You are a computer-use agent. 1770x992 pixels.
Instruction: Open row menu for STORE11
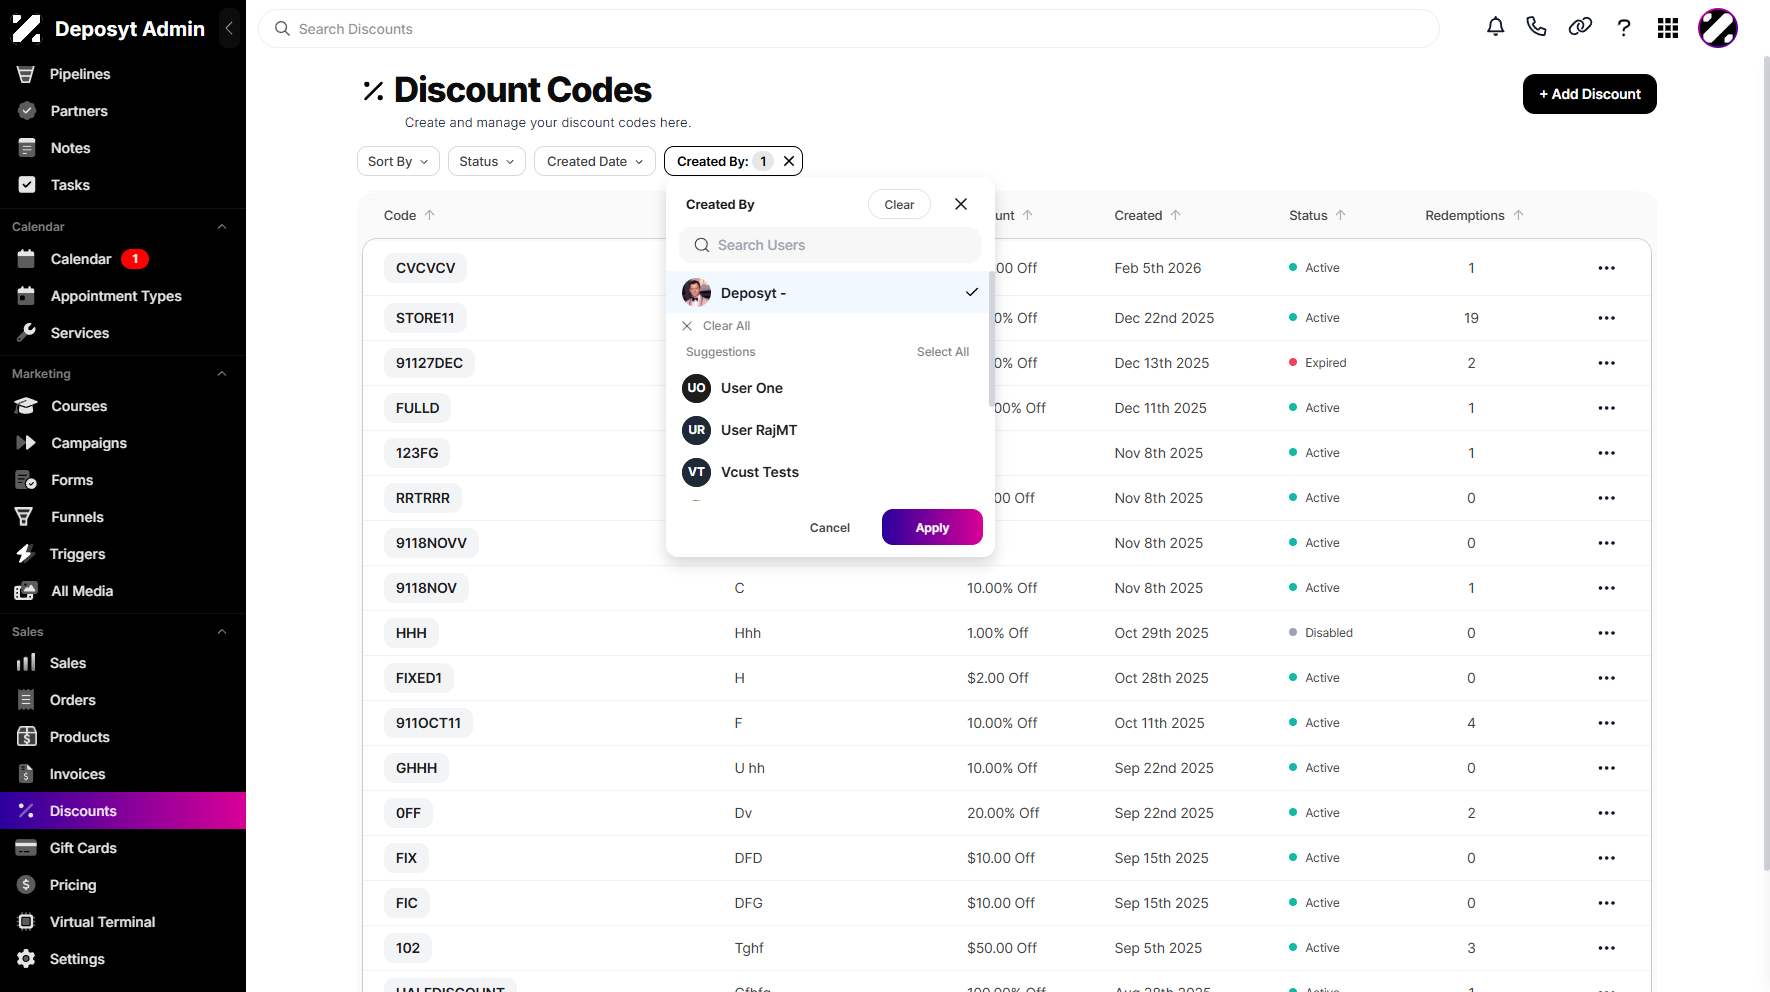pyautogui.click(x=1606, y=318)
